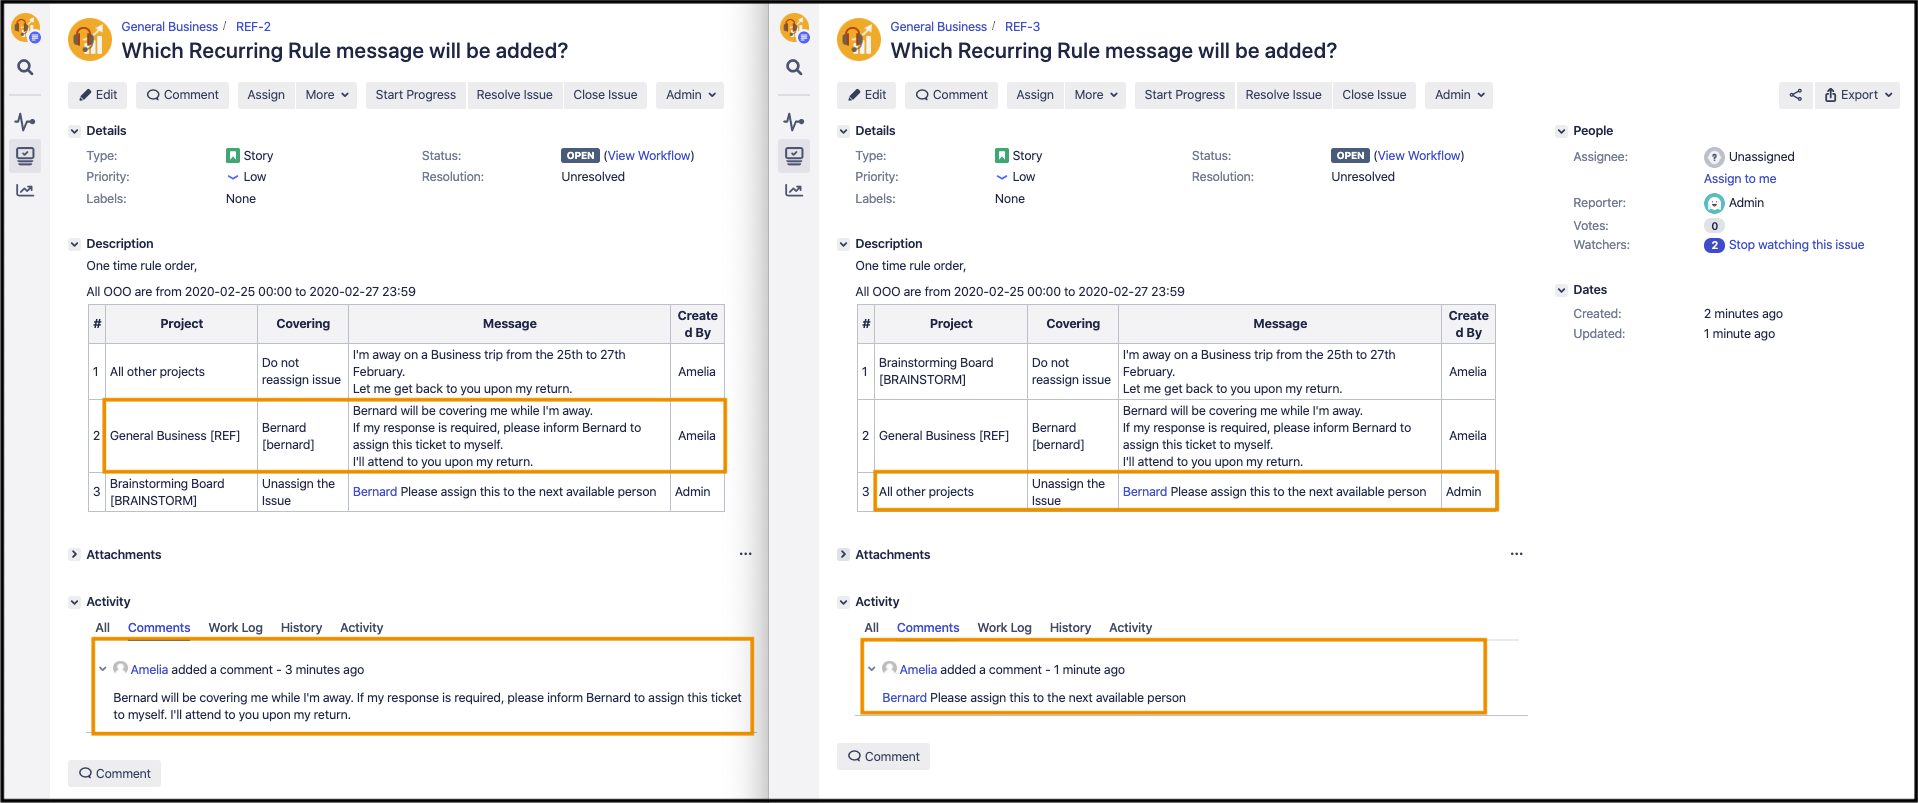
Task: Click the Jira logo in the left sidebar
Action: 25,28
